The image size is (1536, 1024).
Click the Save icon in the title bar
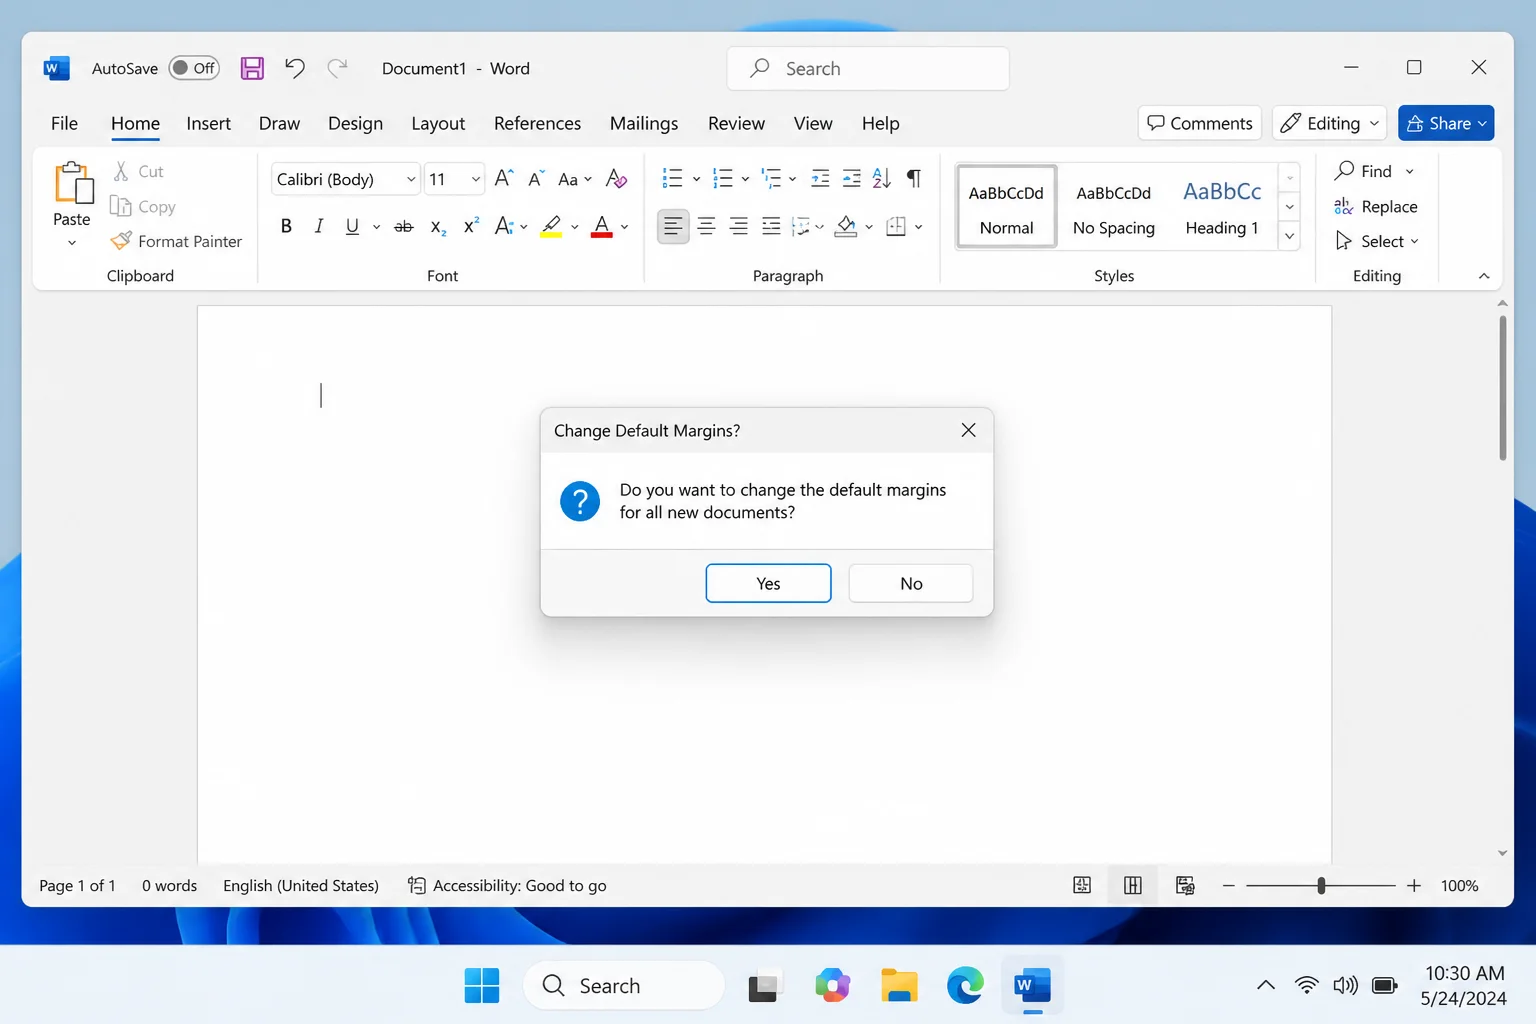[x=252, y=68]
